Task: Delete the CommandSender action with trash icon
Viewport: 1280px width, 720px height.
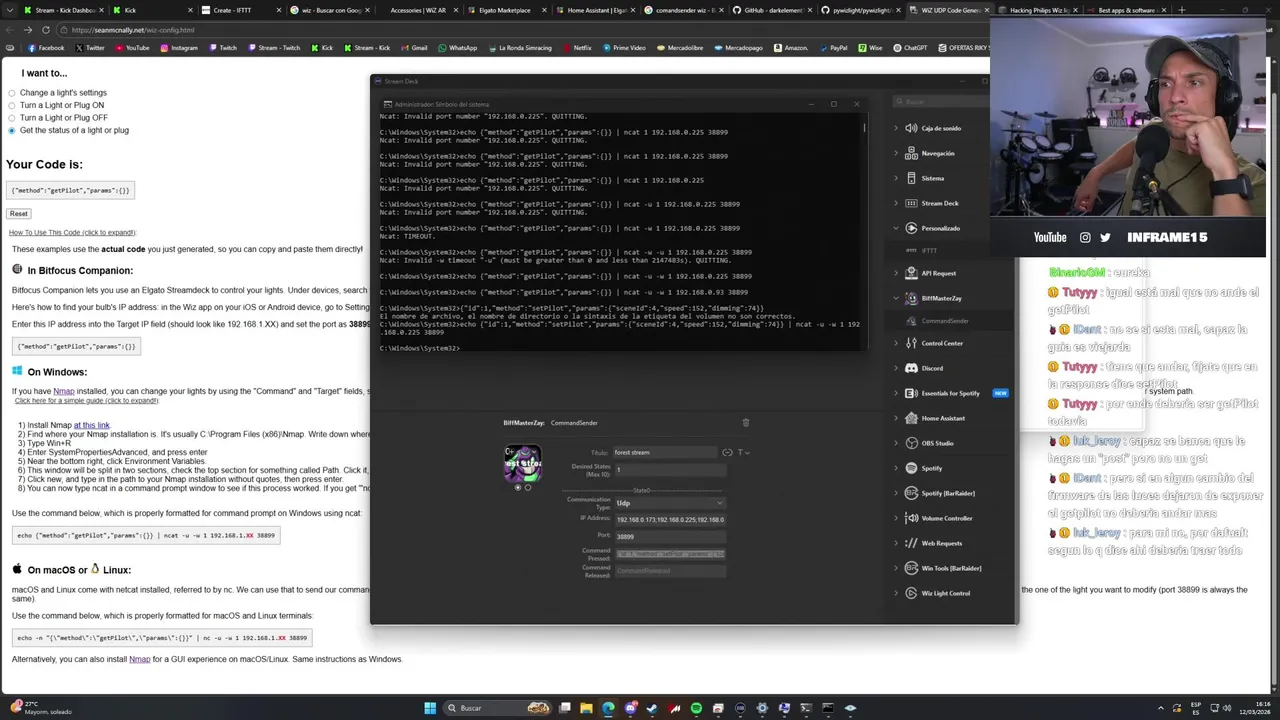Action: pos(745,423)
